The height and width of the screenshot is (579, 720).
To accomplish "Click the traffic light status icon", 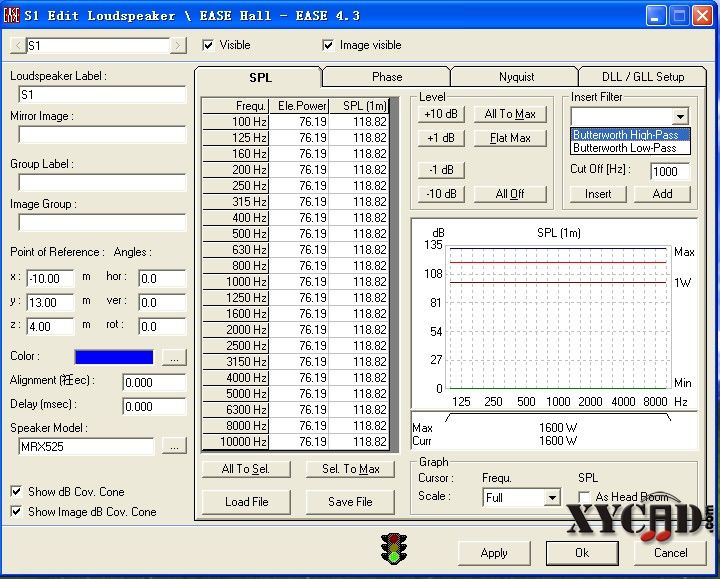I will (x=394, y=549).
